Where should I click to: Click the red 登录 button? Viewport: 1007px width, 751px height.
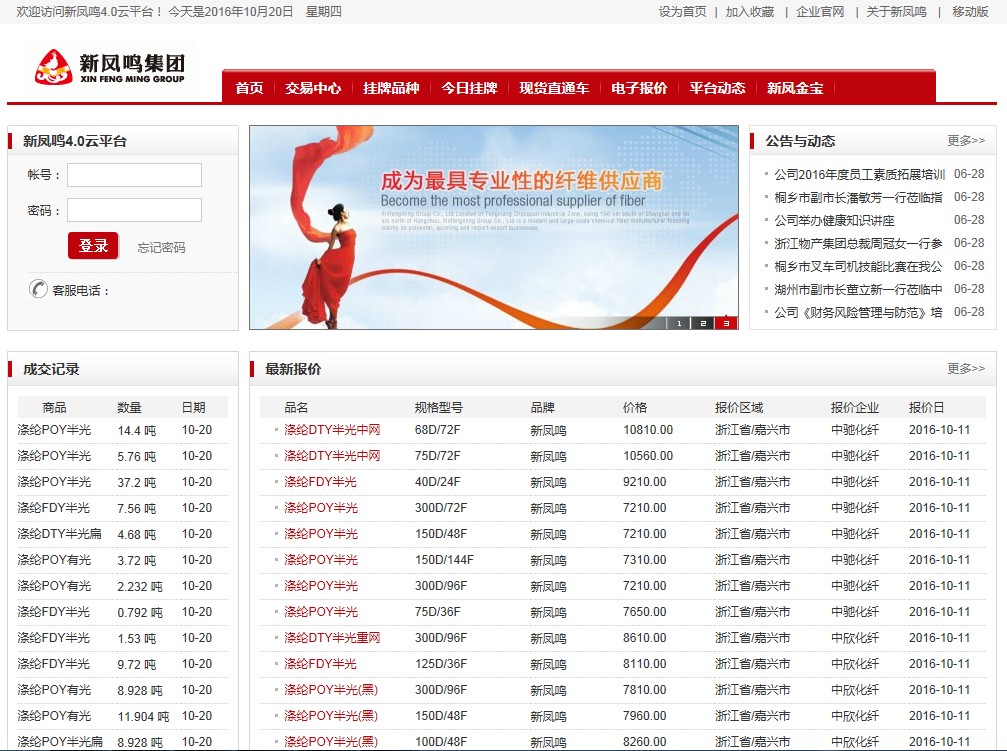tap(93, 245)
